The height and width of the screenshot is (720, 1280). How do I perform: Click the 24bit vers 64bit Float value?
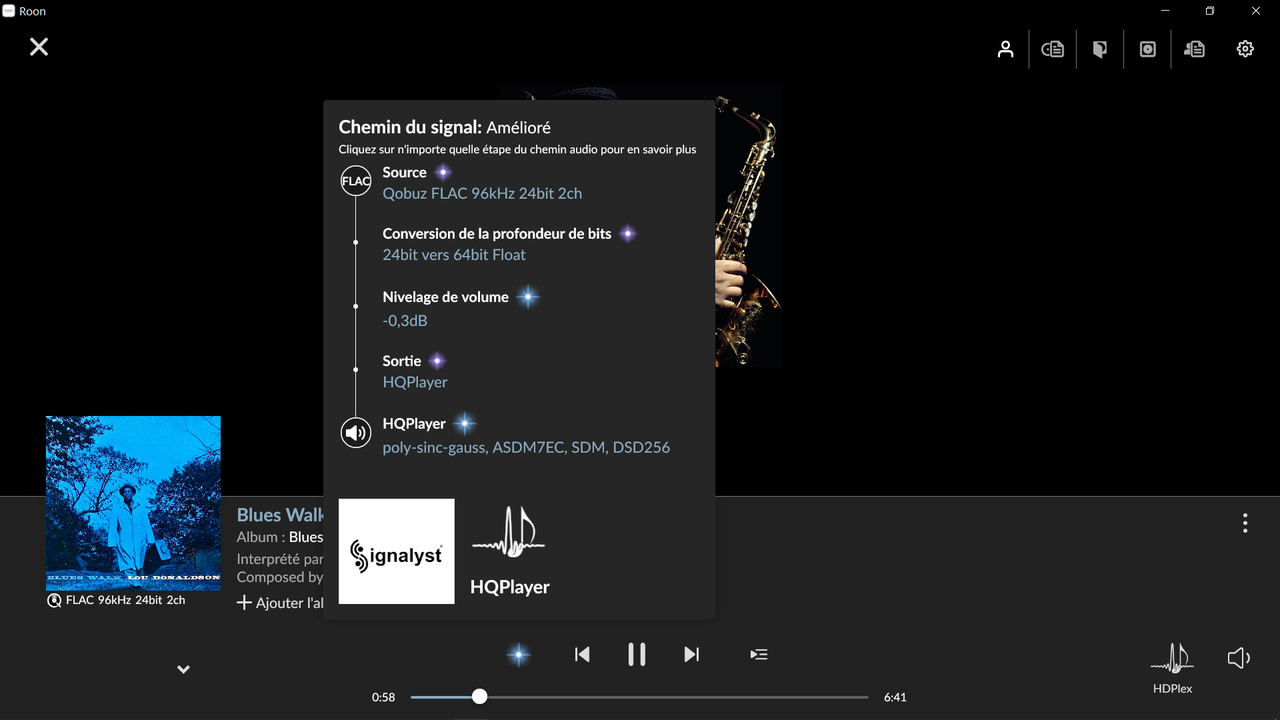[454, 255]
